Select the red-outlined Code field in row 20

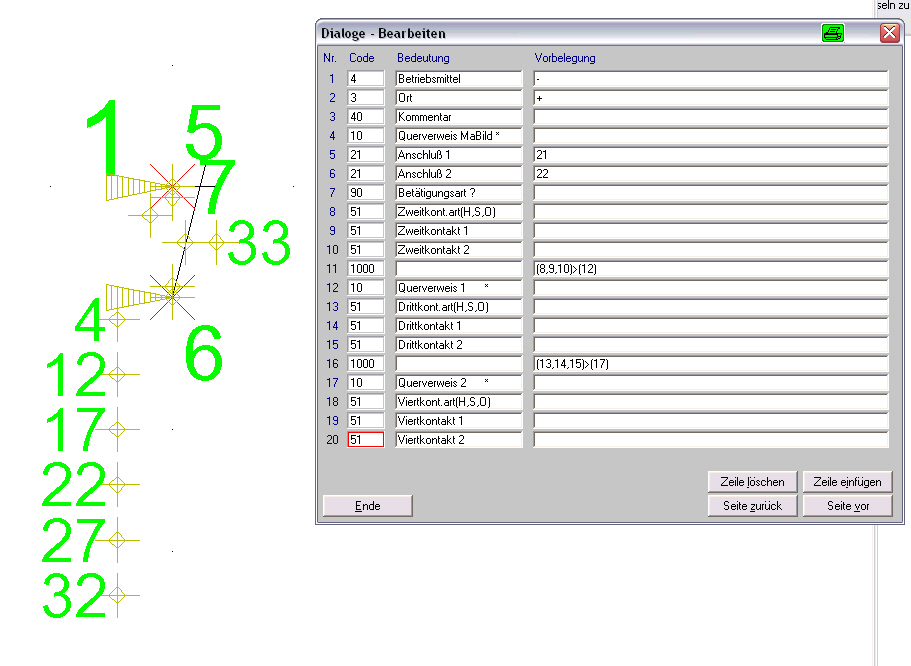click(365, 439)
